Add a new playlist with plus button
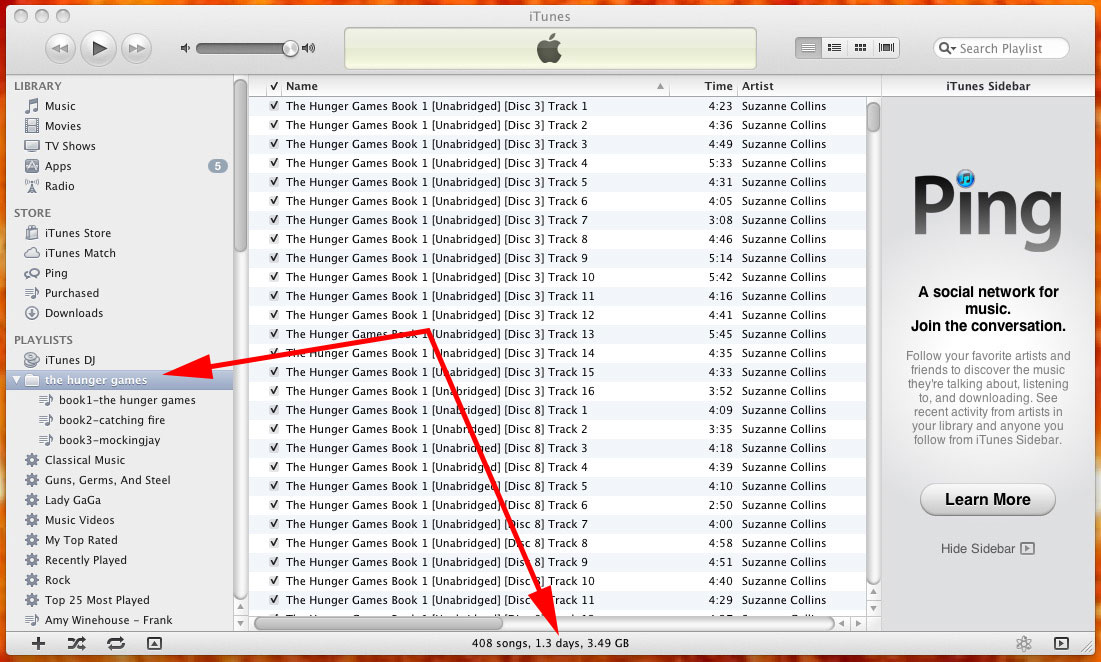This screenshot has height=662, width=1101. coord(38,643)
